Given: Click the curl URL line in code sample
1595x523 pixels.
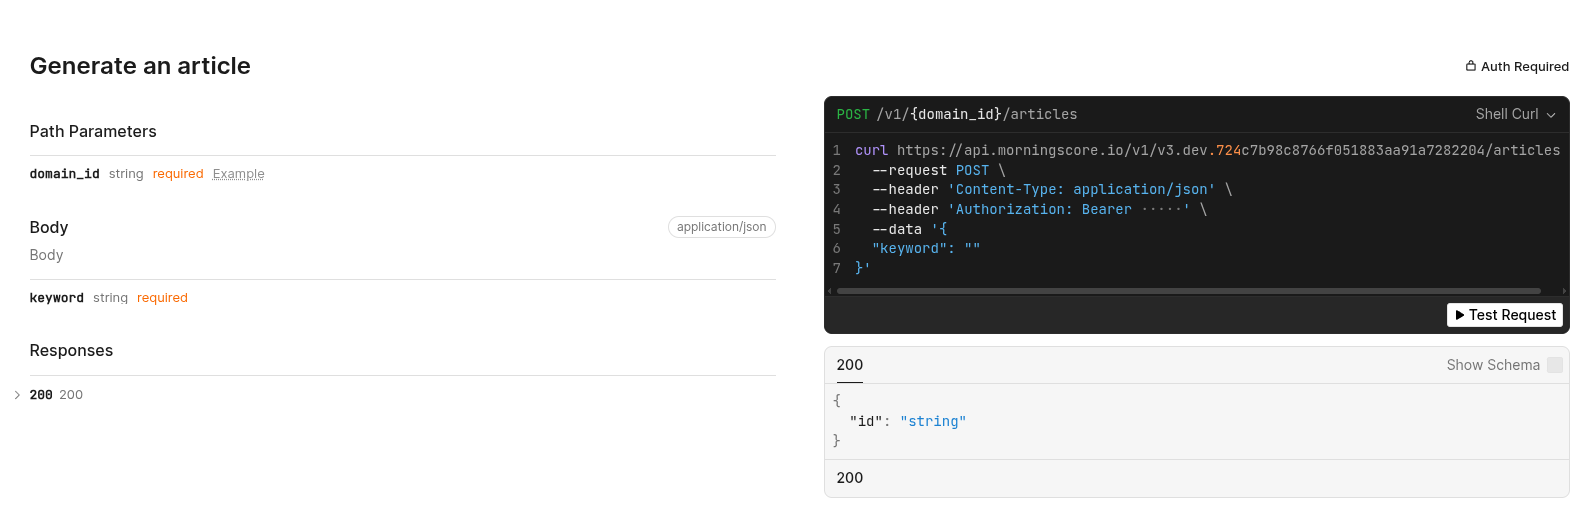Looking at the screenshot, I should [1207, 151].
